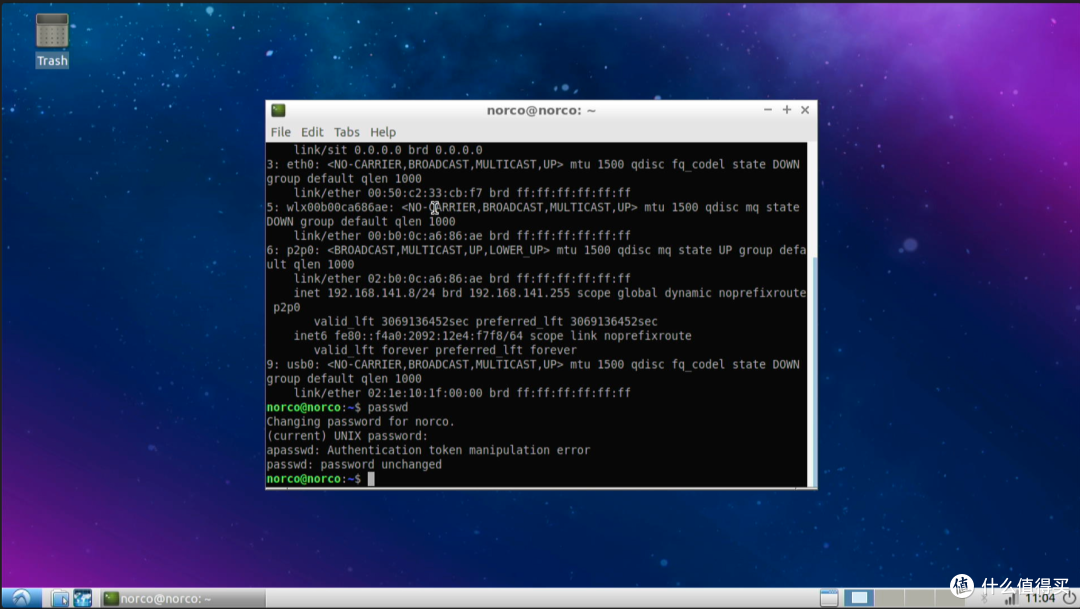Click the 'Changing password for norco.' line
Viewport: 1080px width, 609px height.
360,422
